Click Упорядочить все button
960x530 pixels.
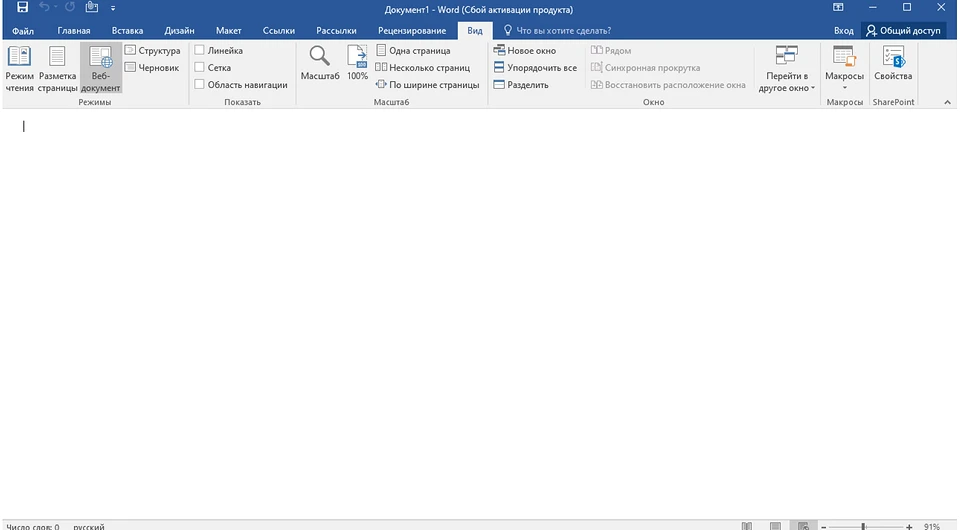(535, 68)
